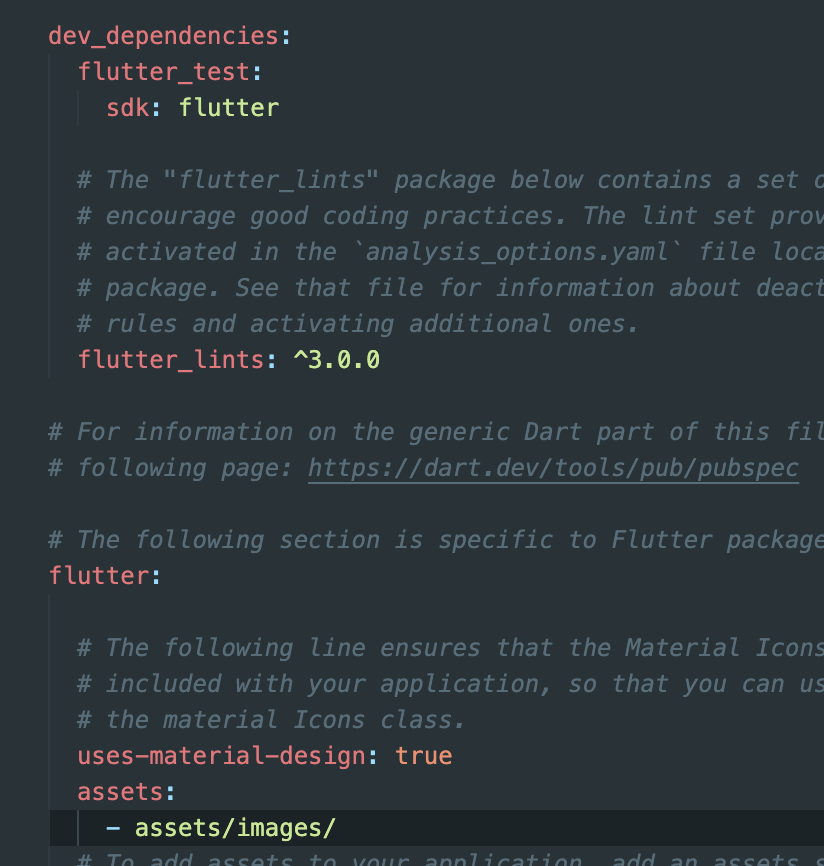824x866 pixels.
Task: Click the comment starting 'The "flutter_lints" package'
Action: point(450,180)
